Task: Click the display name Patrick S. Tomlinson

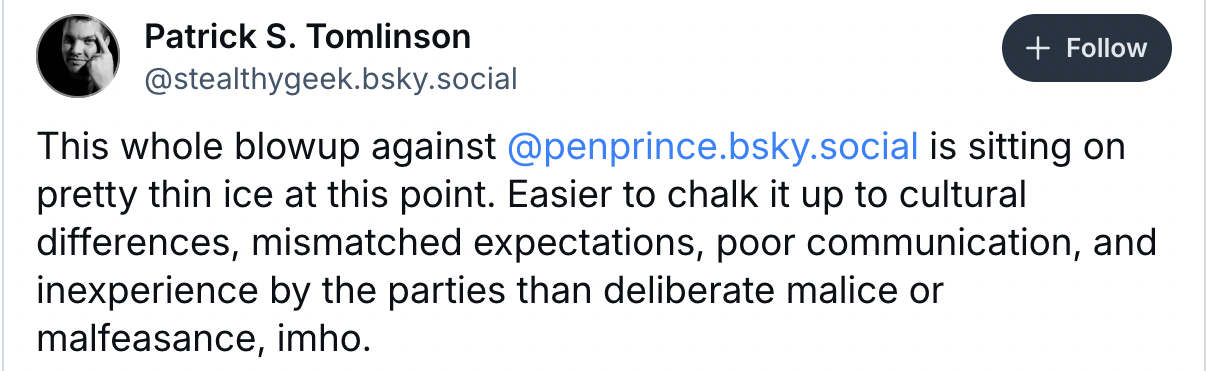Action: (308, 37)
